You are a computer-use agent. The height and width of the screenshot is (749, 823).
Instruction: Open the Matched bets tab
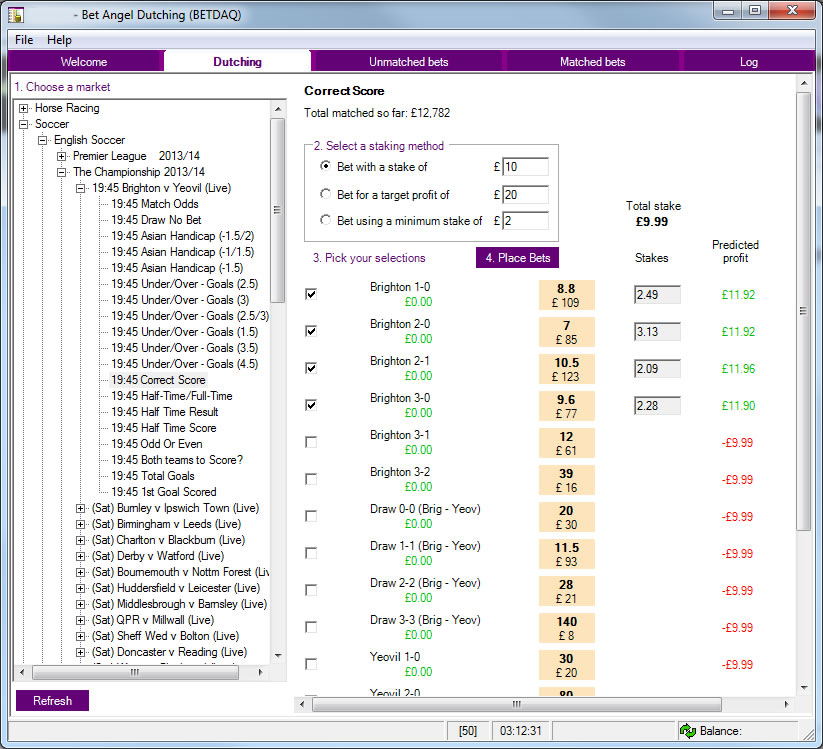tap(592, 62)
